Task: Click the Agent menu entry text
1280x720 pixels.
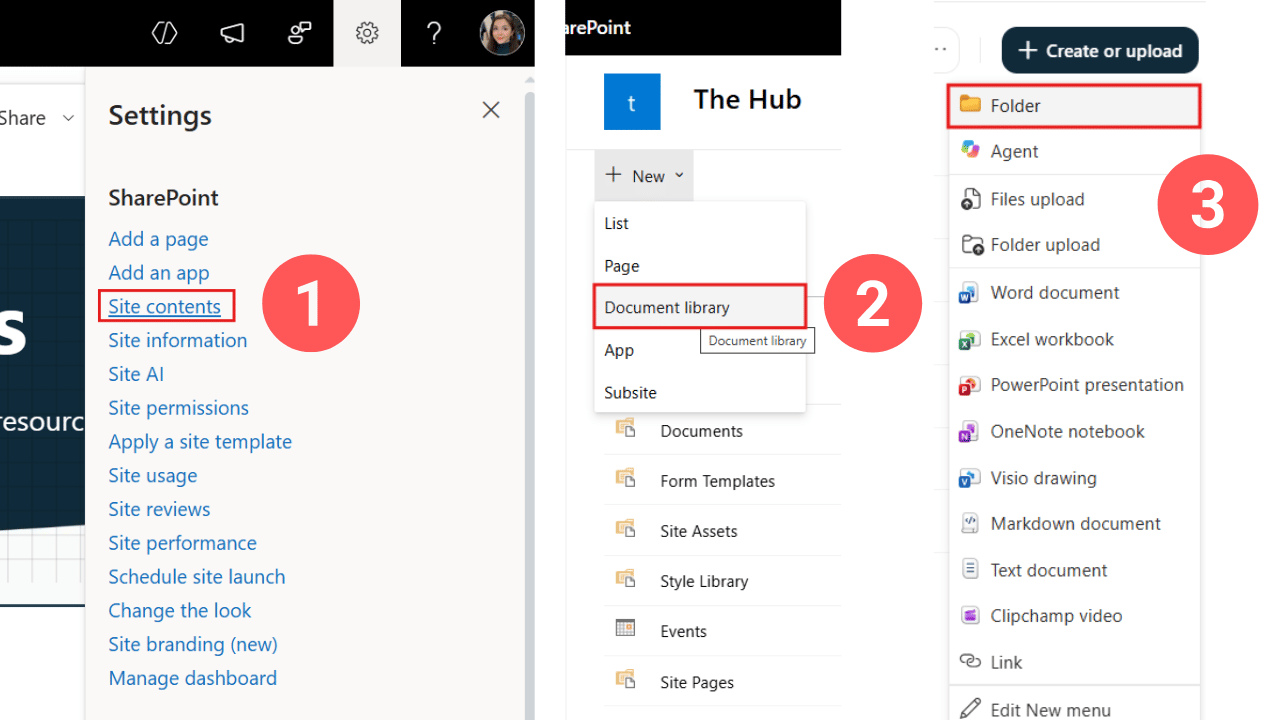Action: (1014, 151)
